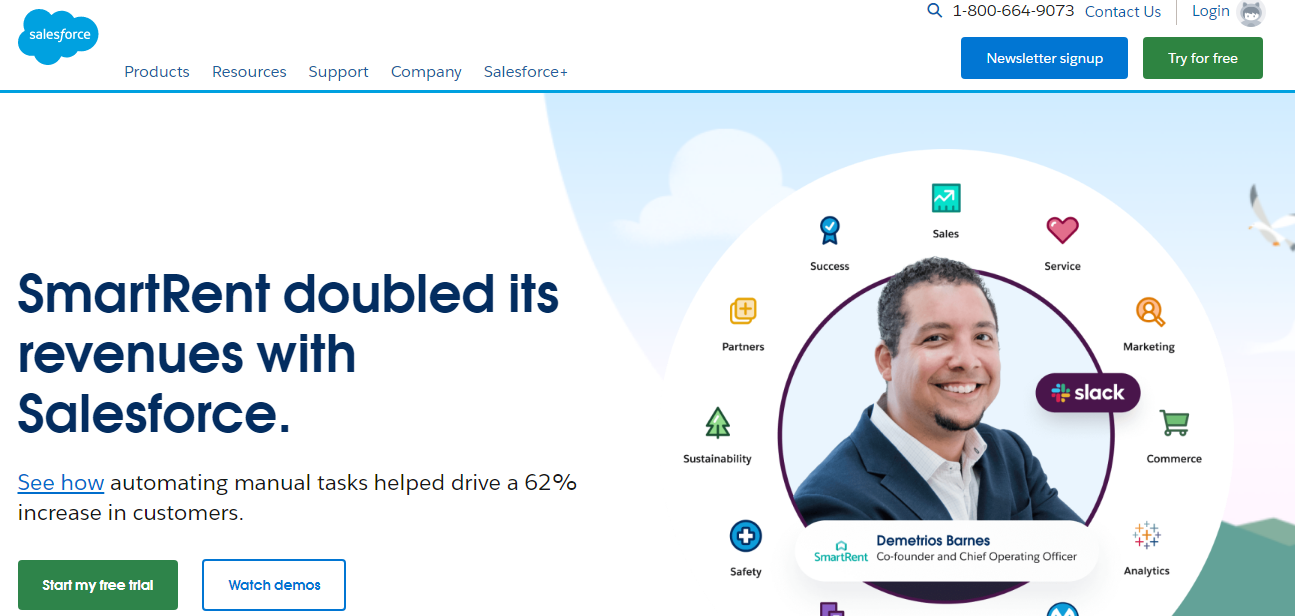The height and width of the screenshot is (616, 1295).
Task: Click the Marketing label text
Action: [x=1149, y=347]
